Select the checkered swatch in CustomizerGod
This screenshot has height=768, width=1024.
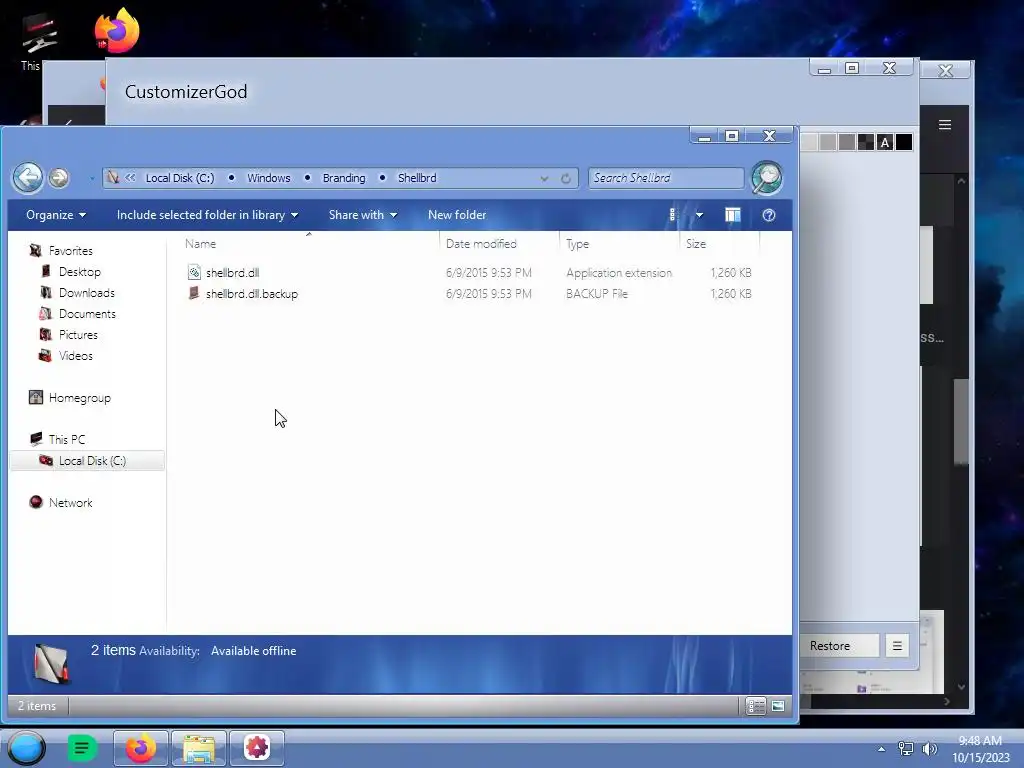pos(866,142)
